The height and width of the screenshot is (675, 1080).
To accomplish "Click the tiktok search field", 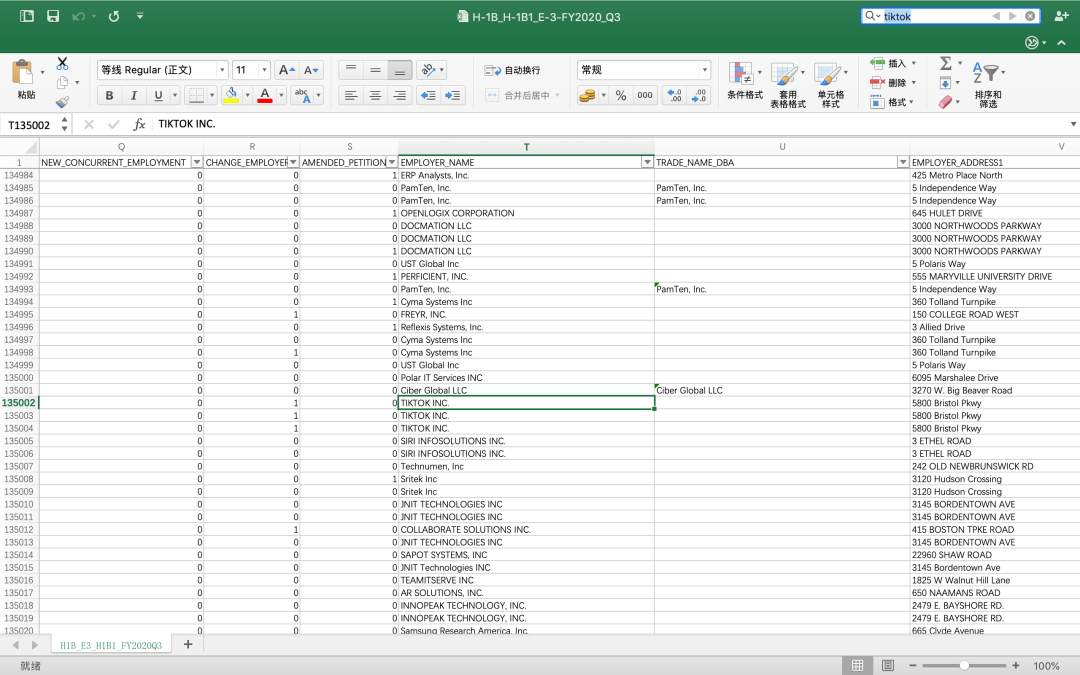I will (934, 16).
